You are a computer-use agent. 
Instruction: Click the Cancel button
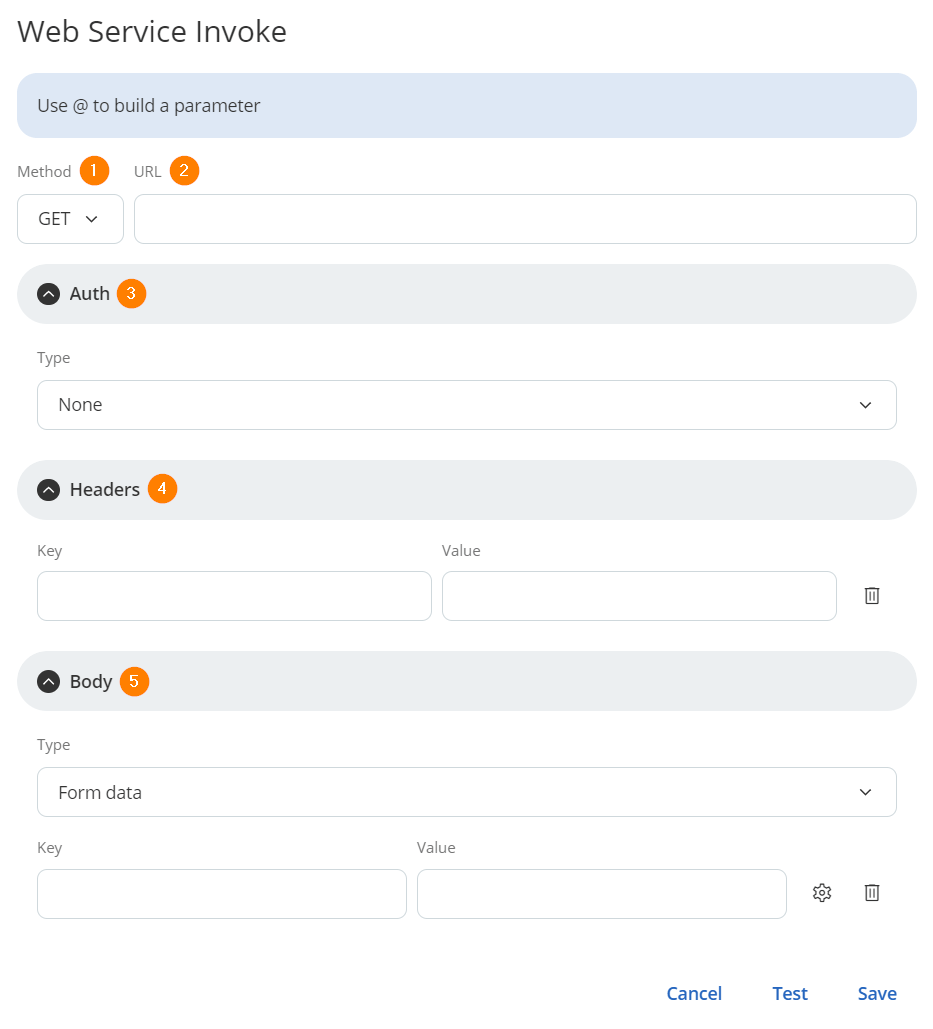click(x=694, y=994)
